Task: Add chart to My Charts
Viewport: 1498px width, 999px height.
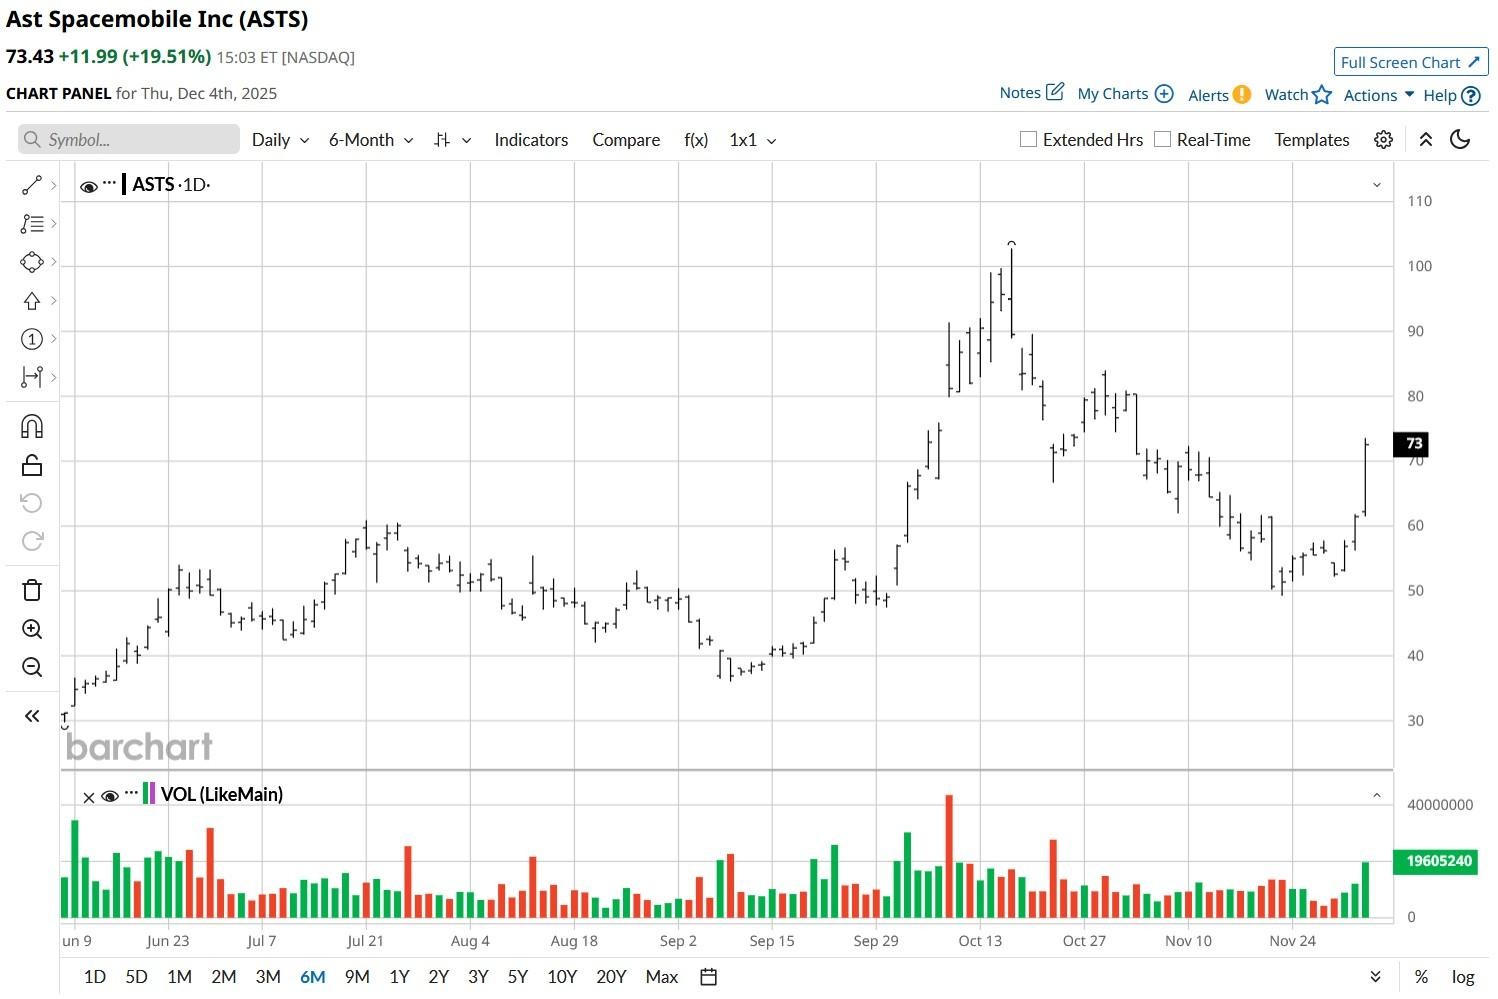Action: click(x=1125, y=94)
